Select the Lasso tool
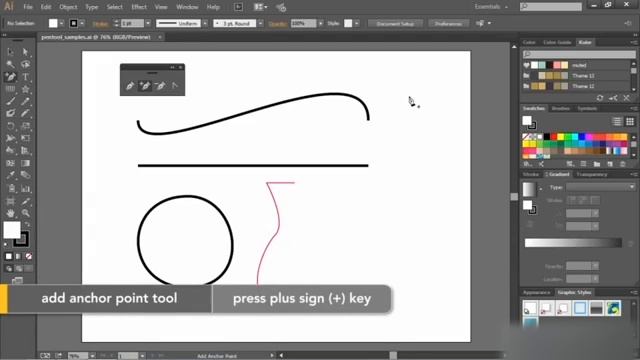The width and height of the screenshot is (640, 360). pos(25,64)
